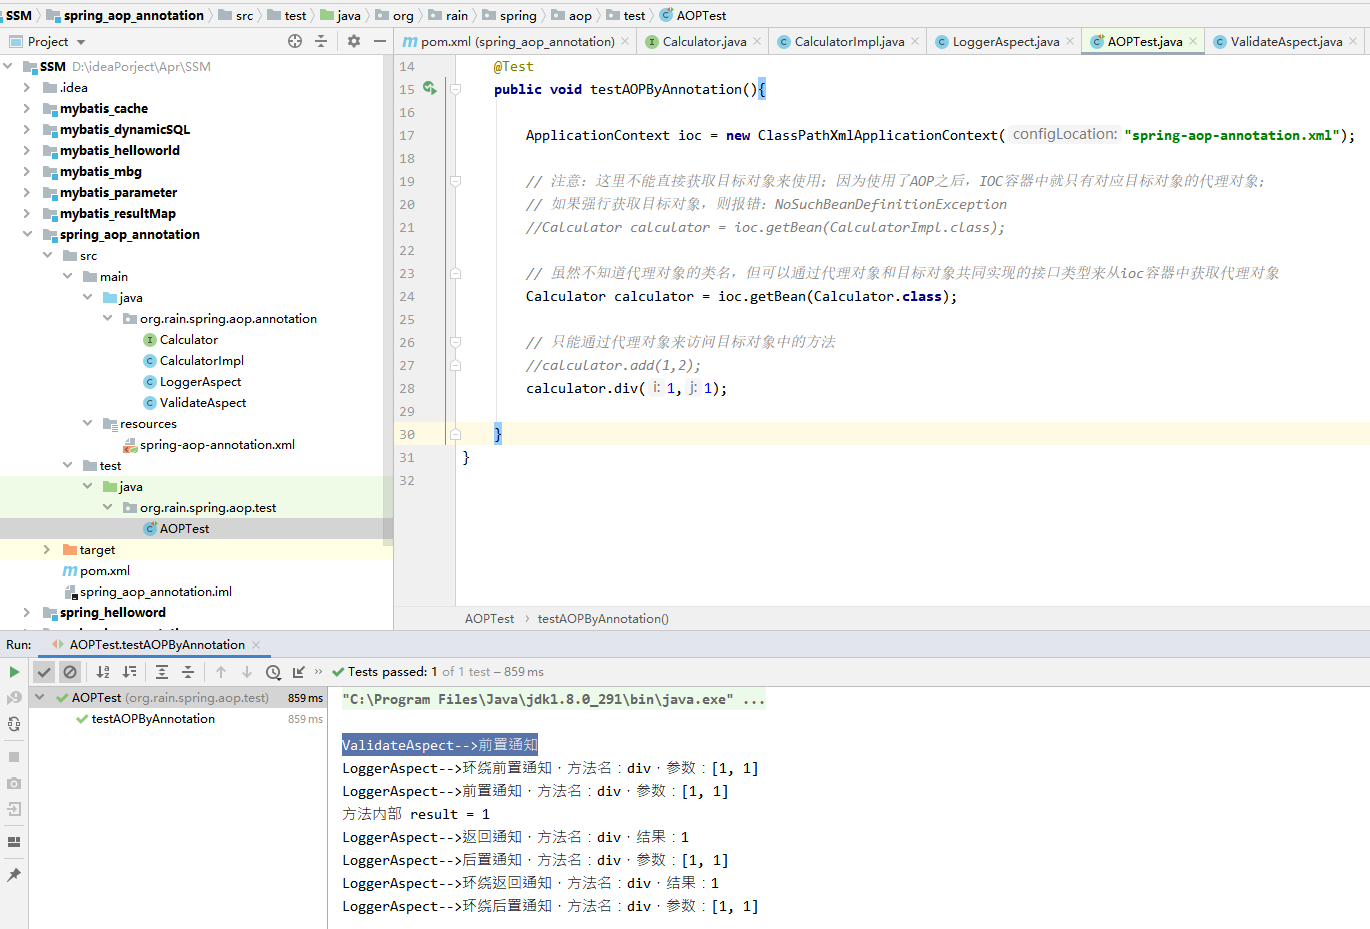Expand mybatis_cache module

27,108
